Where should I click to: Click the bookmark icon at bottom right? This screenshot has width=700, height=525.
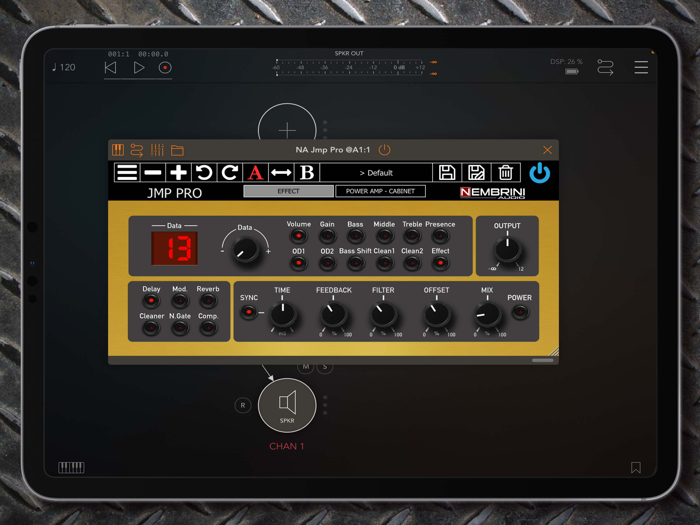click(x=636, y=467)
